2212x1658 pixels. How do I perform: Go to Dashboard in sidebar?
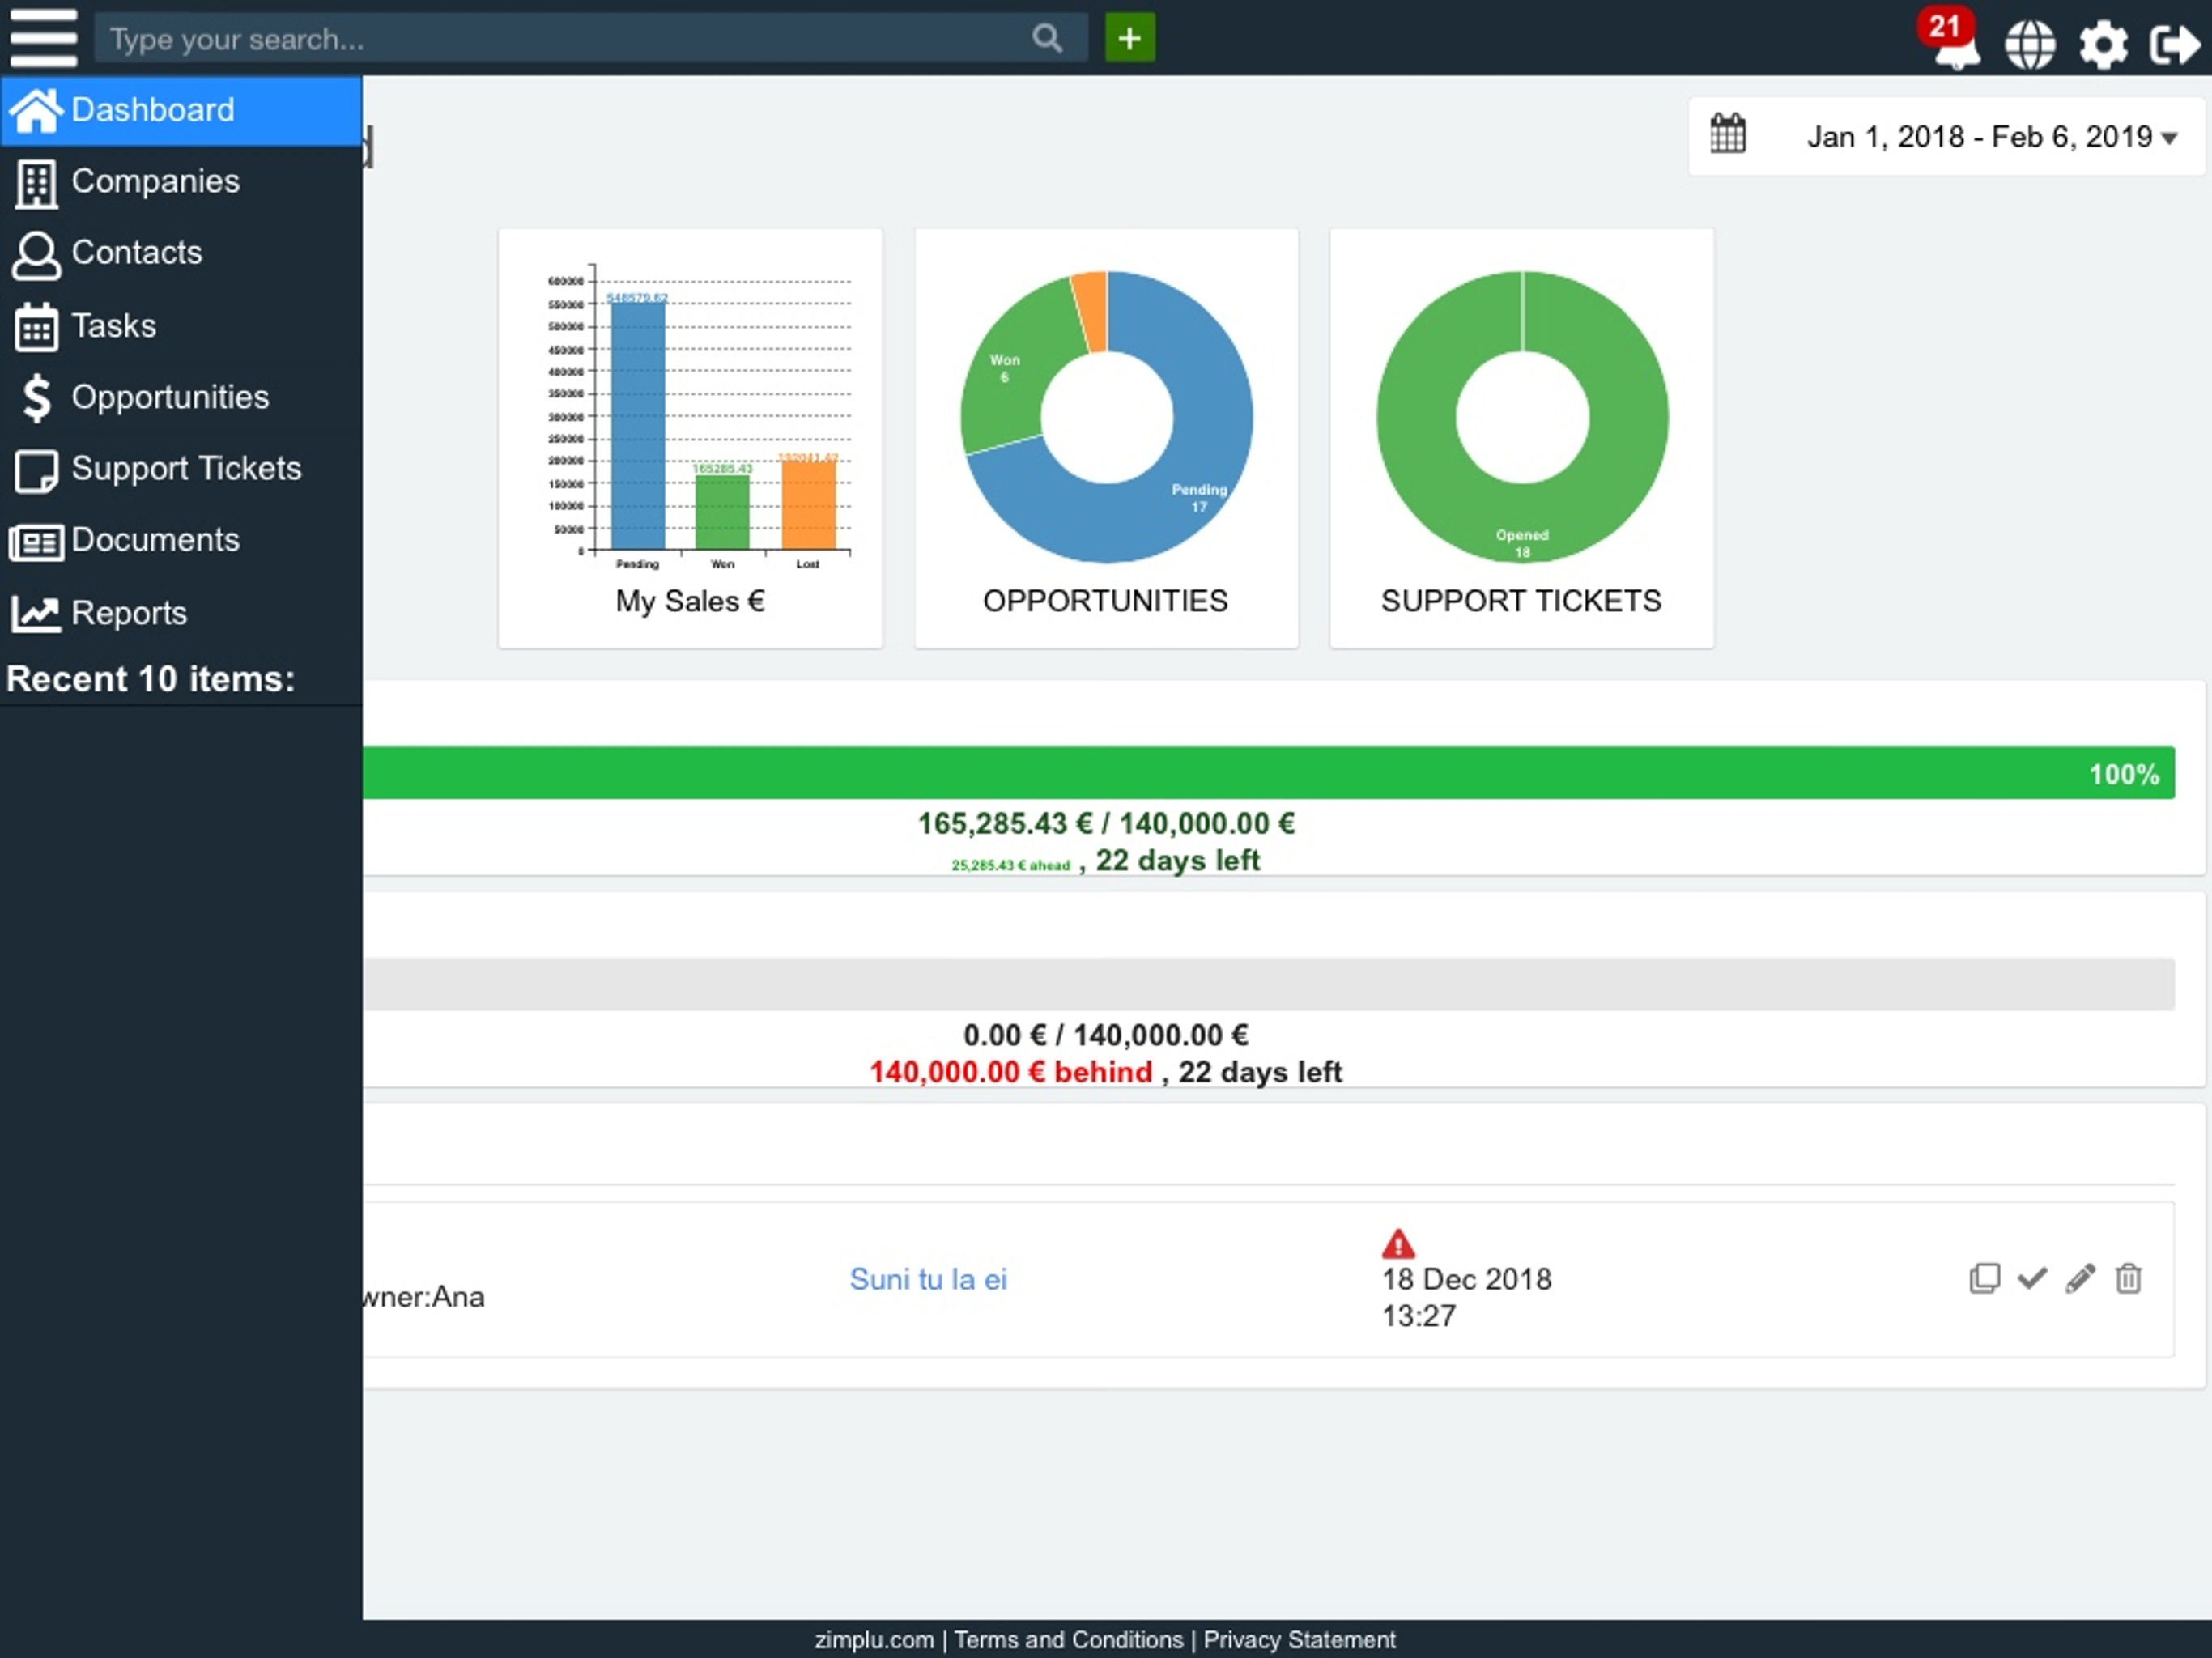coord(181,110)
